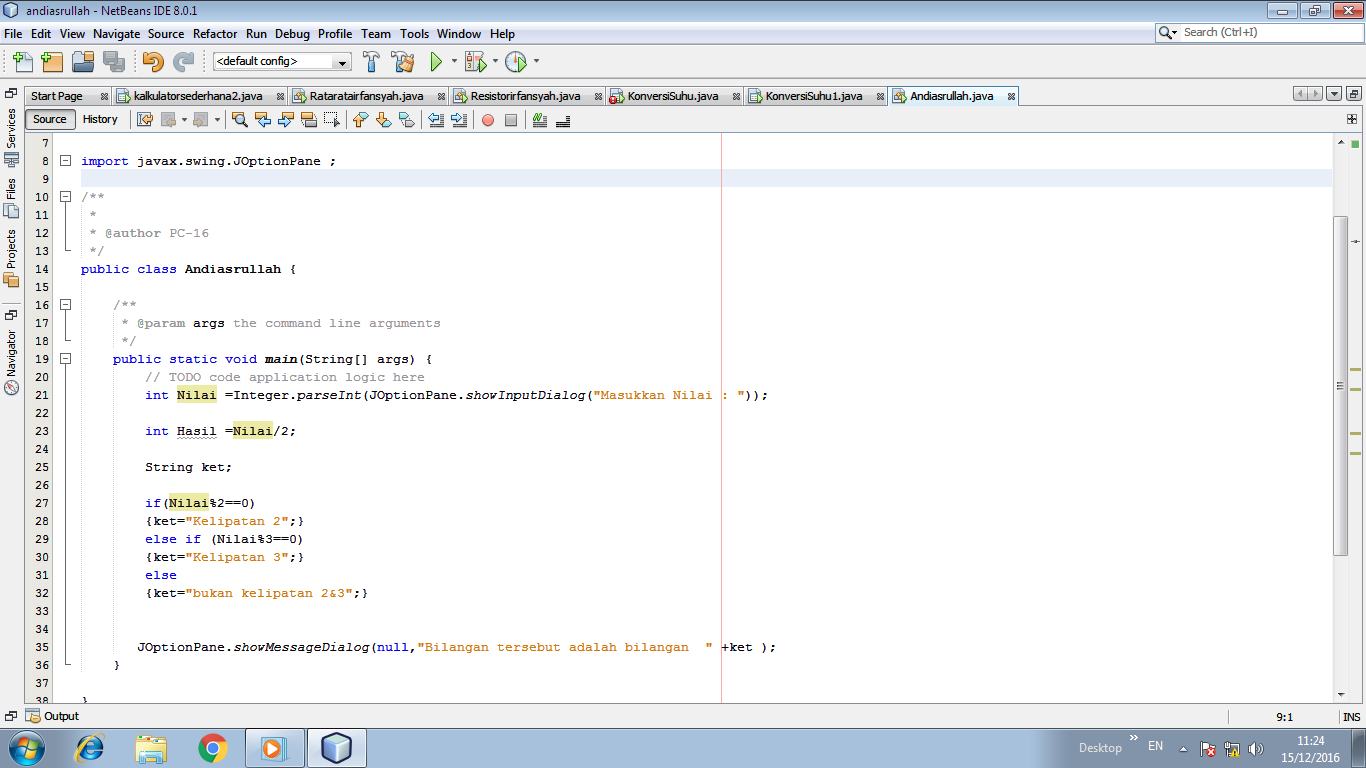Open the Profile Project dropdown arrow
1366x768 pixels.
pos(536,62)
